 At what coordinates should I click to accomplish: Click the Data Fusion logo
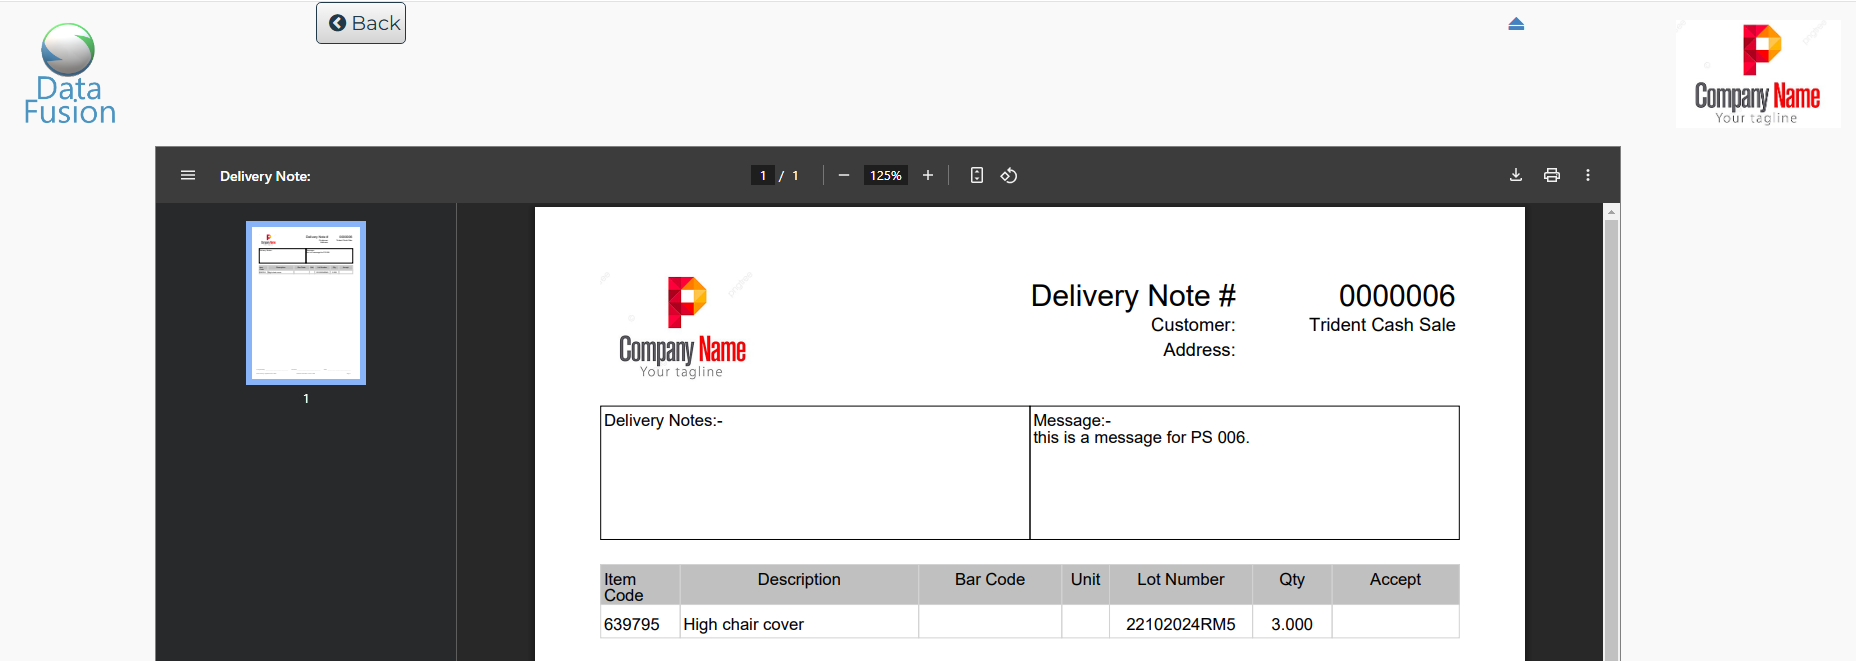[69, 74]
